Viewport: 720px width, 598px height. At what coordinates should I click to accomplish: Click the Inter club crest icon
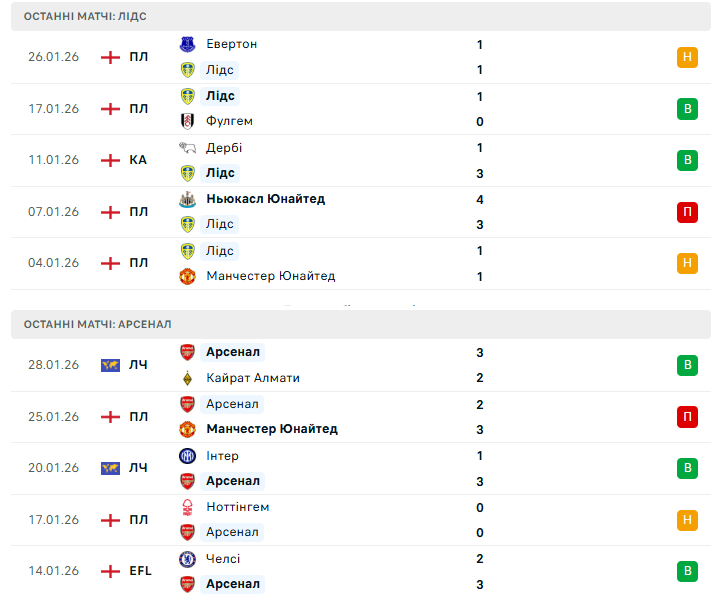pos(187,456)
